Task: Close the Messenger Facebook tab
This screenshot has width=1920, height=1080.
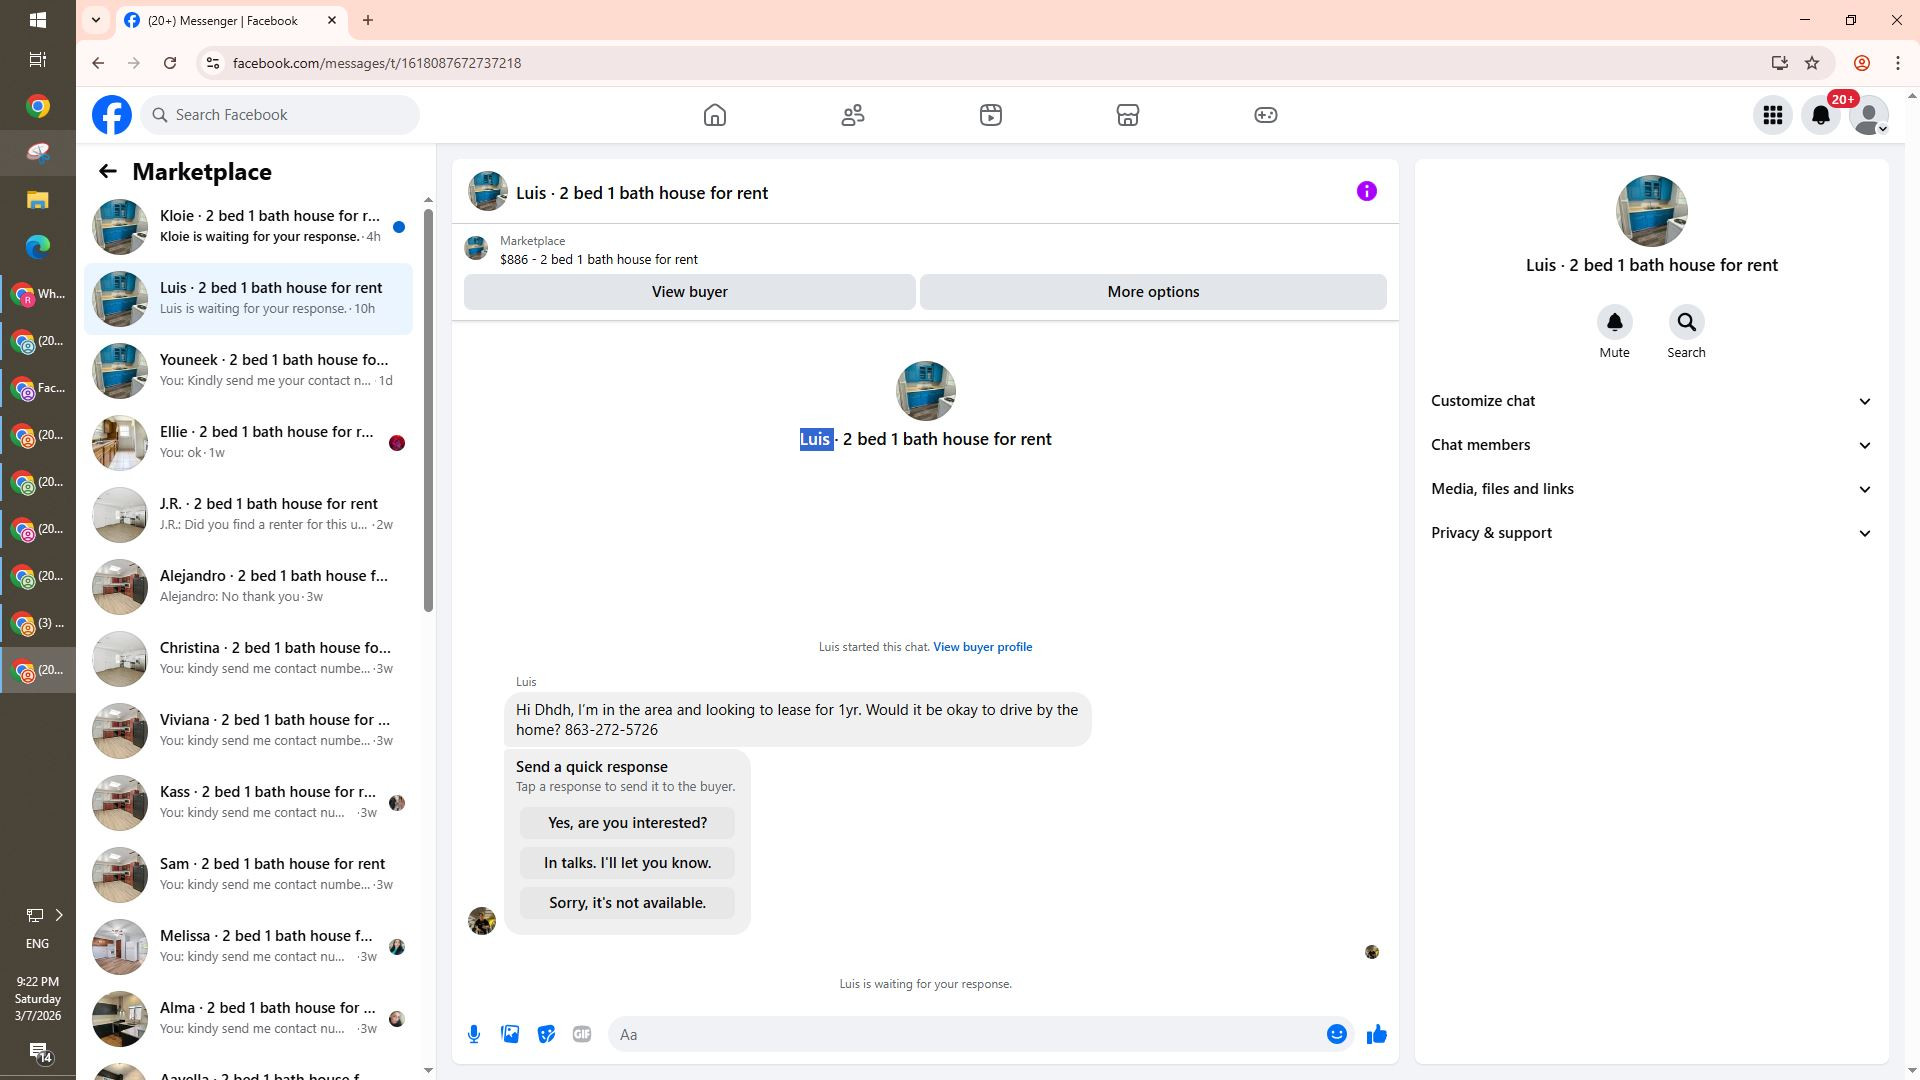Action: pos(332,20)
